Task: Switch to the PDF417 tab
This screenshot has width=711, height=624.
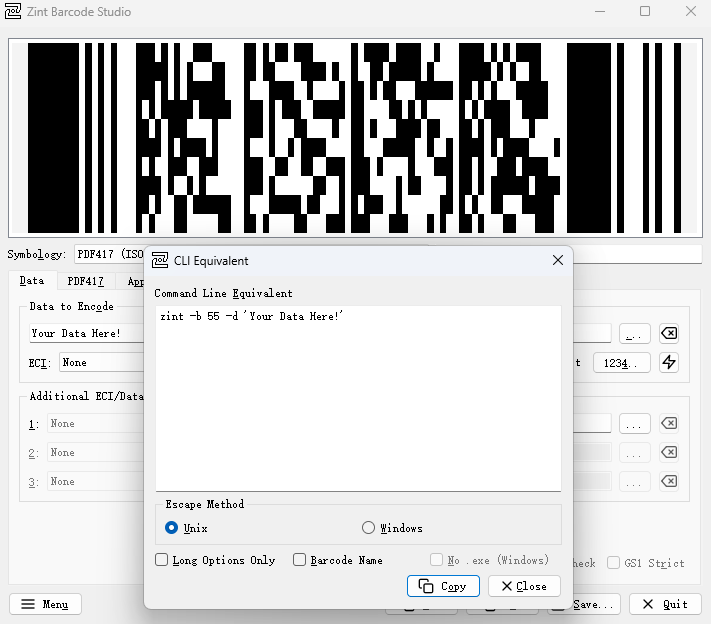Action: point(86,282)
